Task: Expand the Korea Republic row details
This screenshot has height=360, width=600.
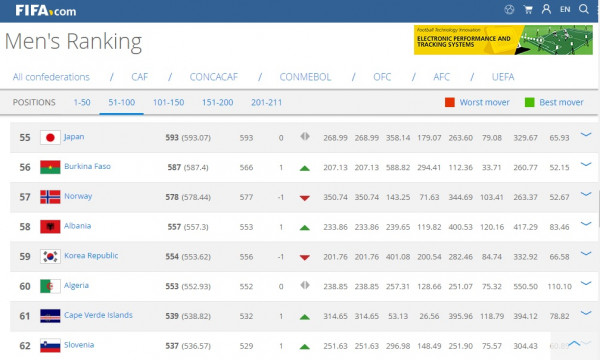Action: [x=586, y=253]
